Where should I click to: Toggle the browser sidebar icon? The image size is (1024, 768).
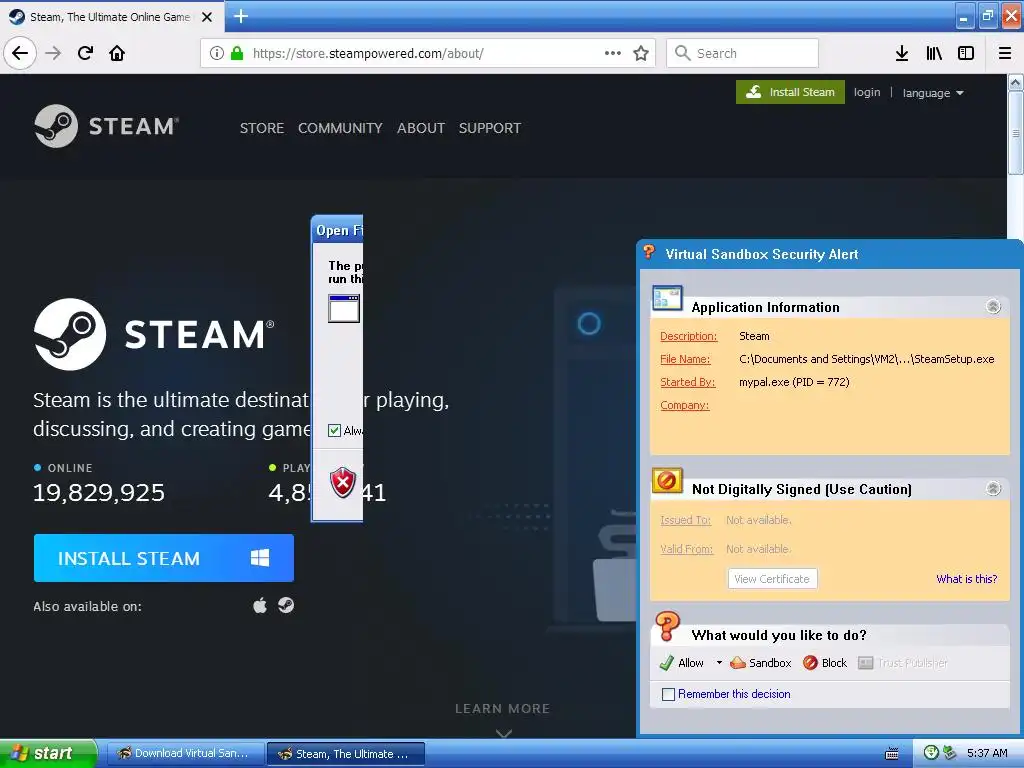[x=966, y=53]
